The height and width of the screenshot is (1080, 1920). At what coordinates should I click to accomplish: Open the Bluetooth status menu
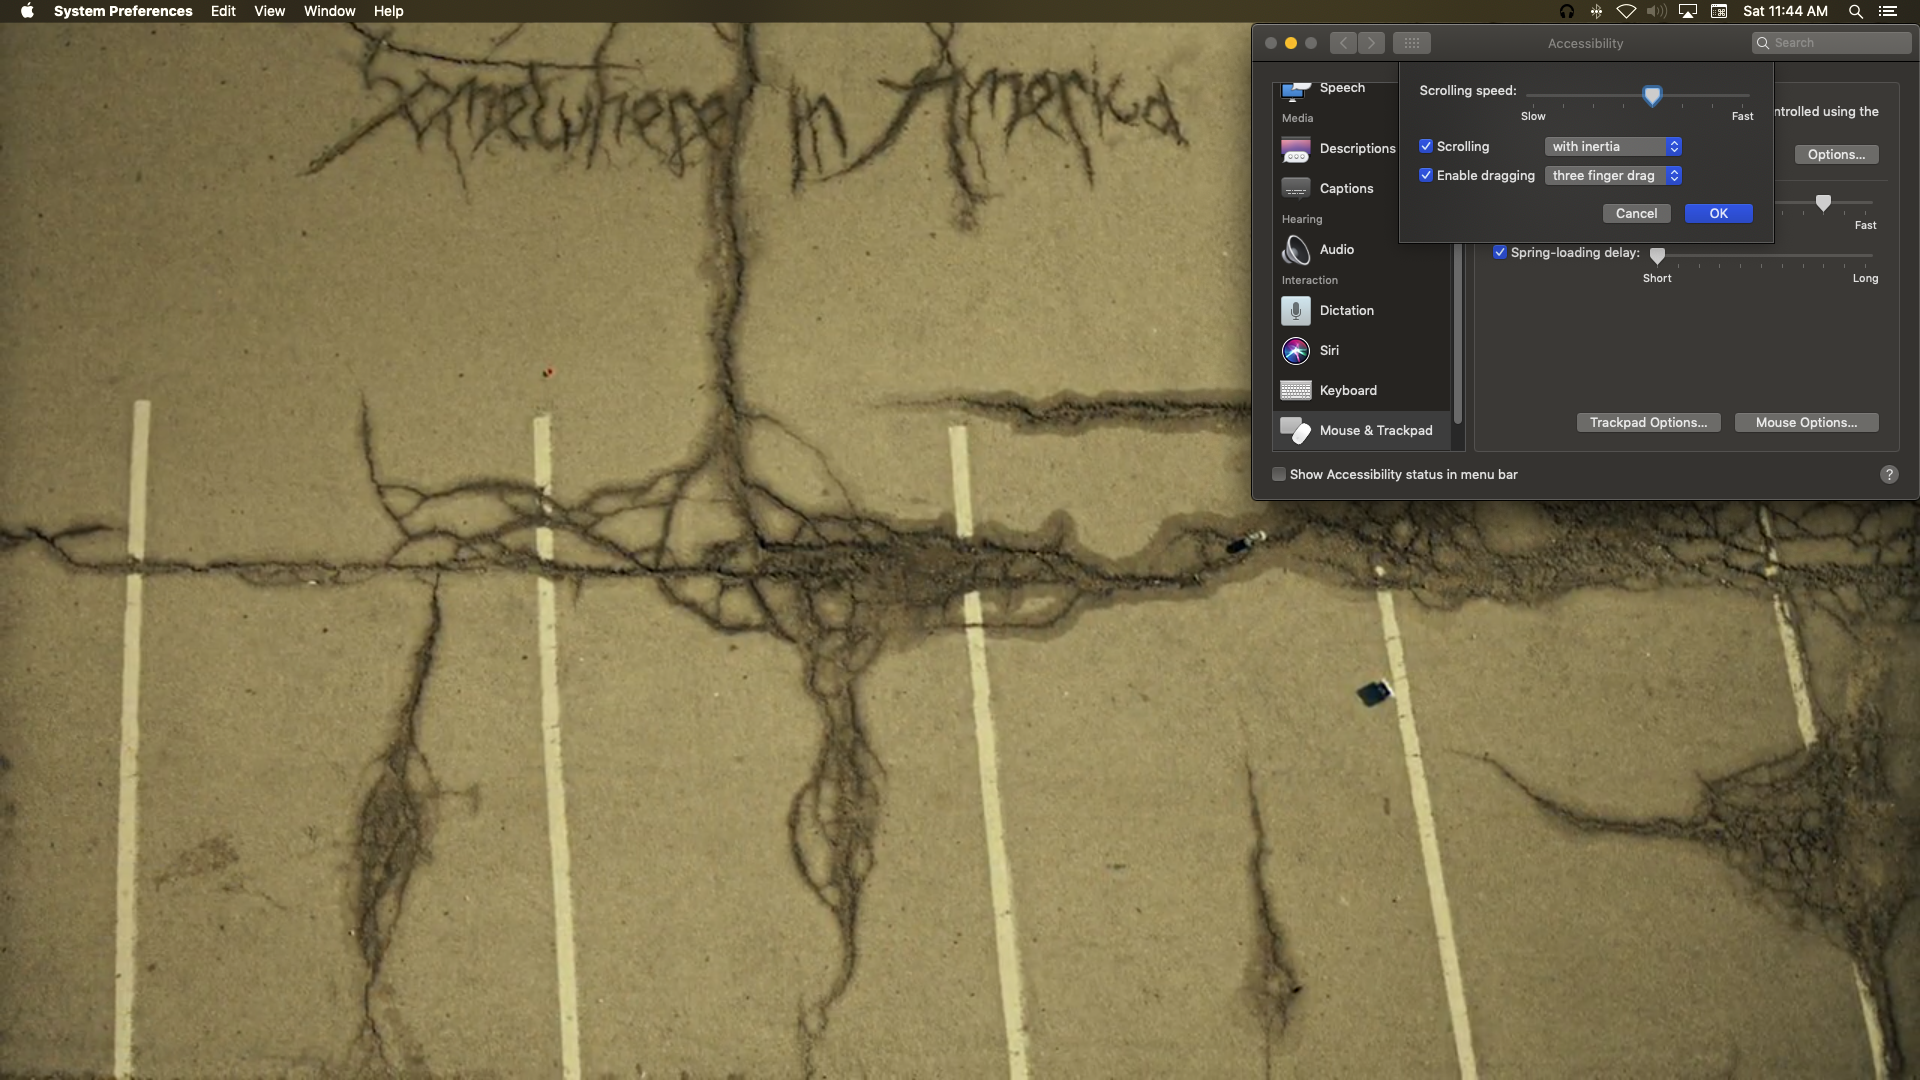[x=1596, y=11]
